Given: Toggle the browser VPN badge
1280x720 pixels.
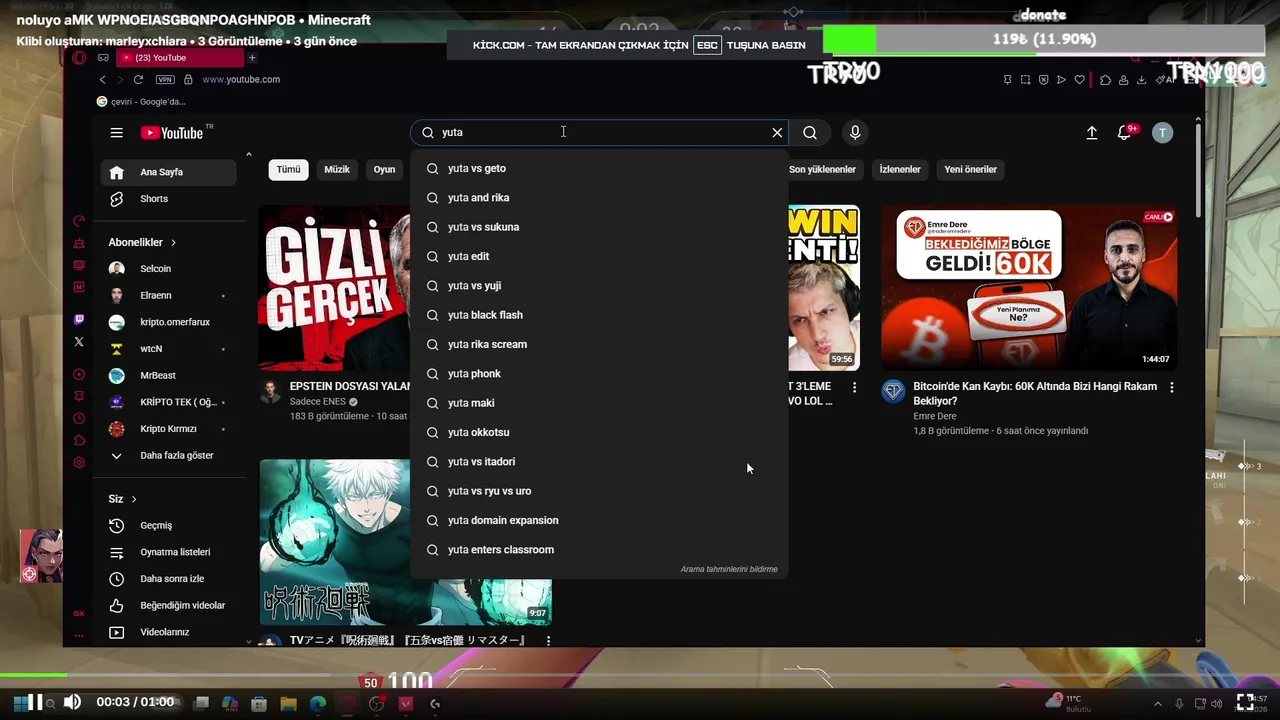Looking at the screenshot, I should click(165, 80).
